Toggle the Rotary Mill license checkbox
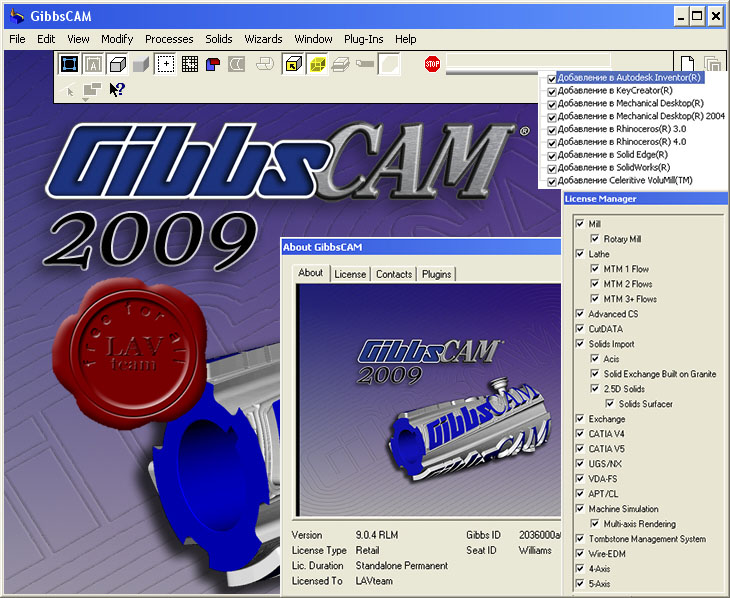The height and width of the screenshot is (598, 730). click(x=595, y=238)
